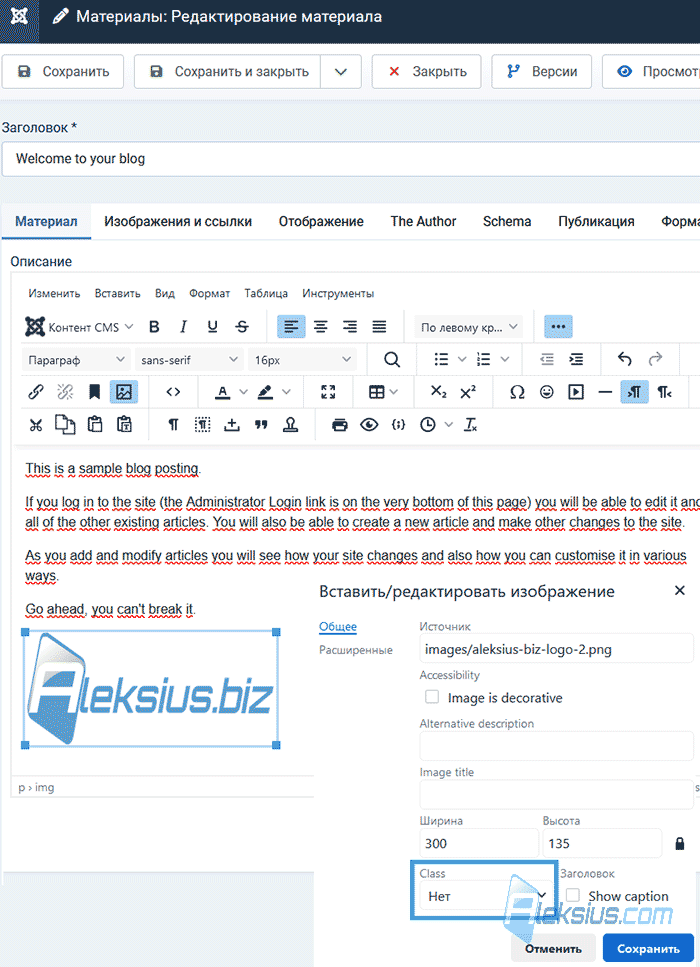Switch to Изображения и ссылки tab
The height and width of the screenshot is (967, 700).
178,221
